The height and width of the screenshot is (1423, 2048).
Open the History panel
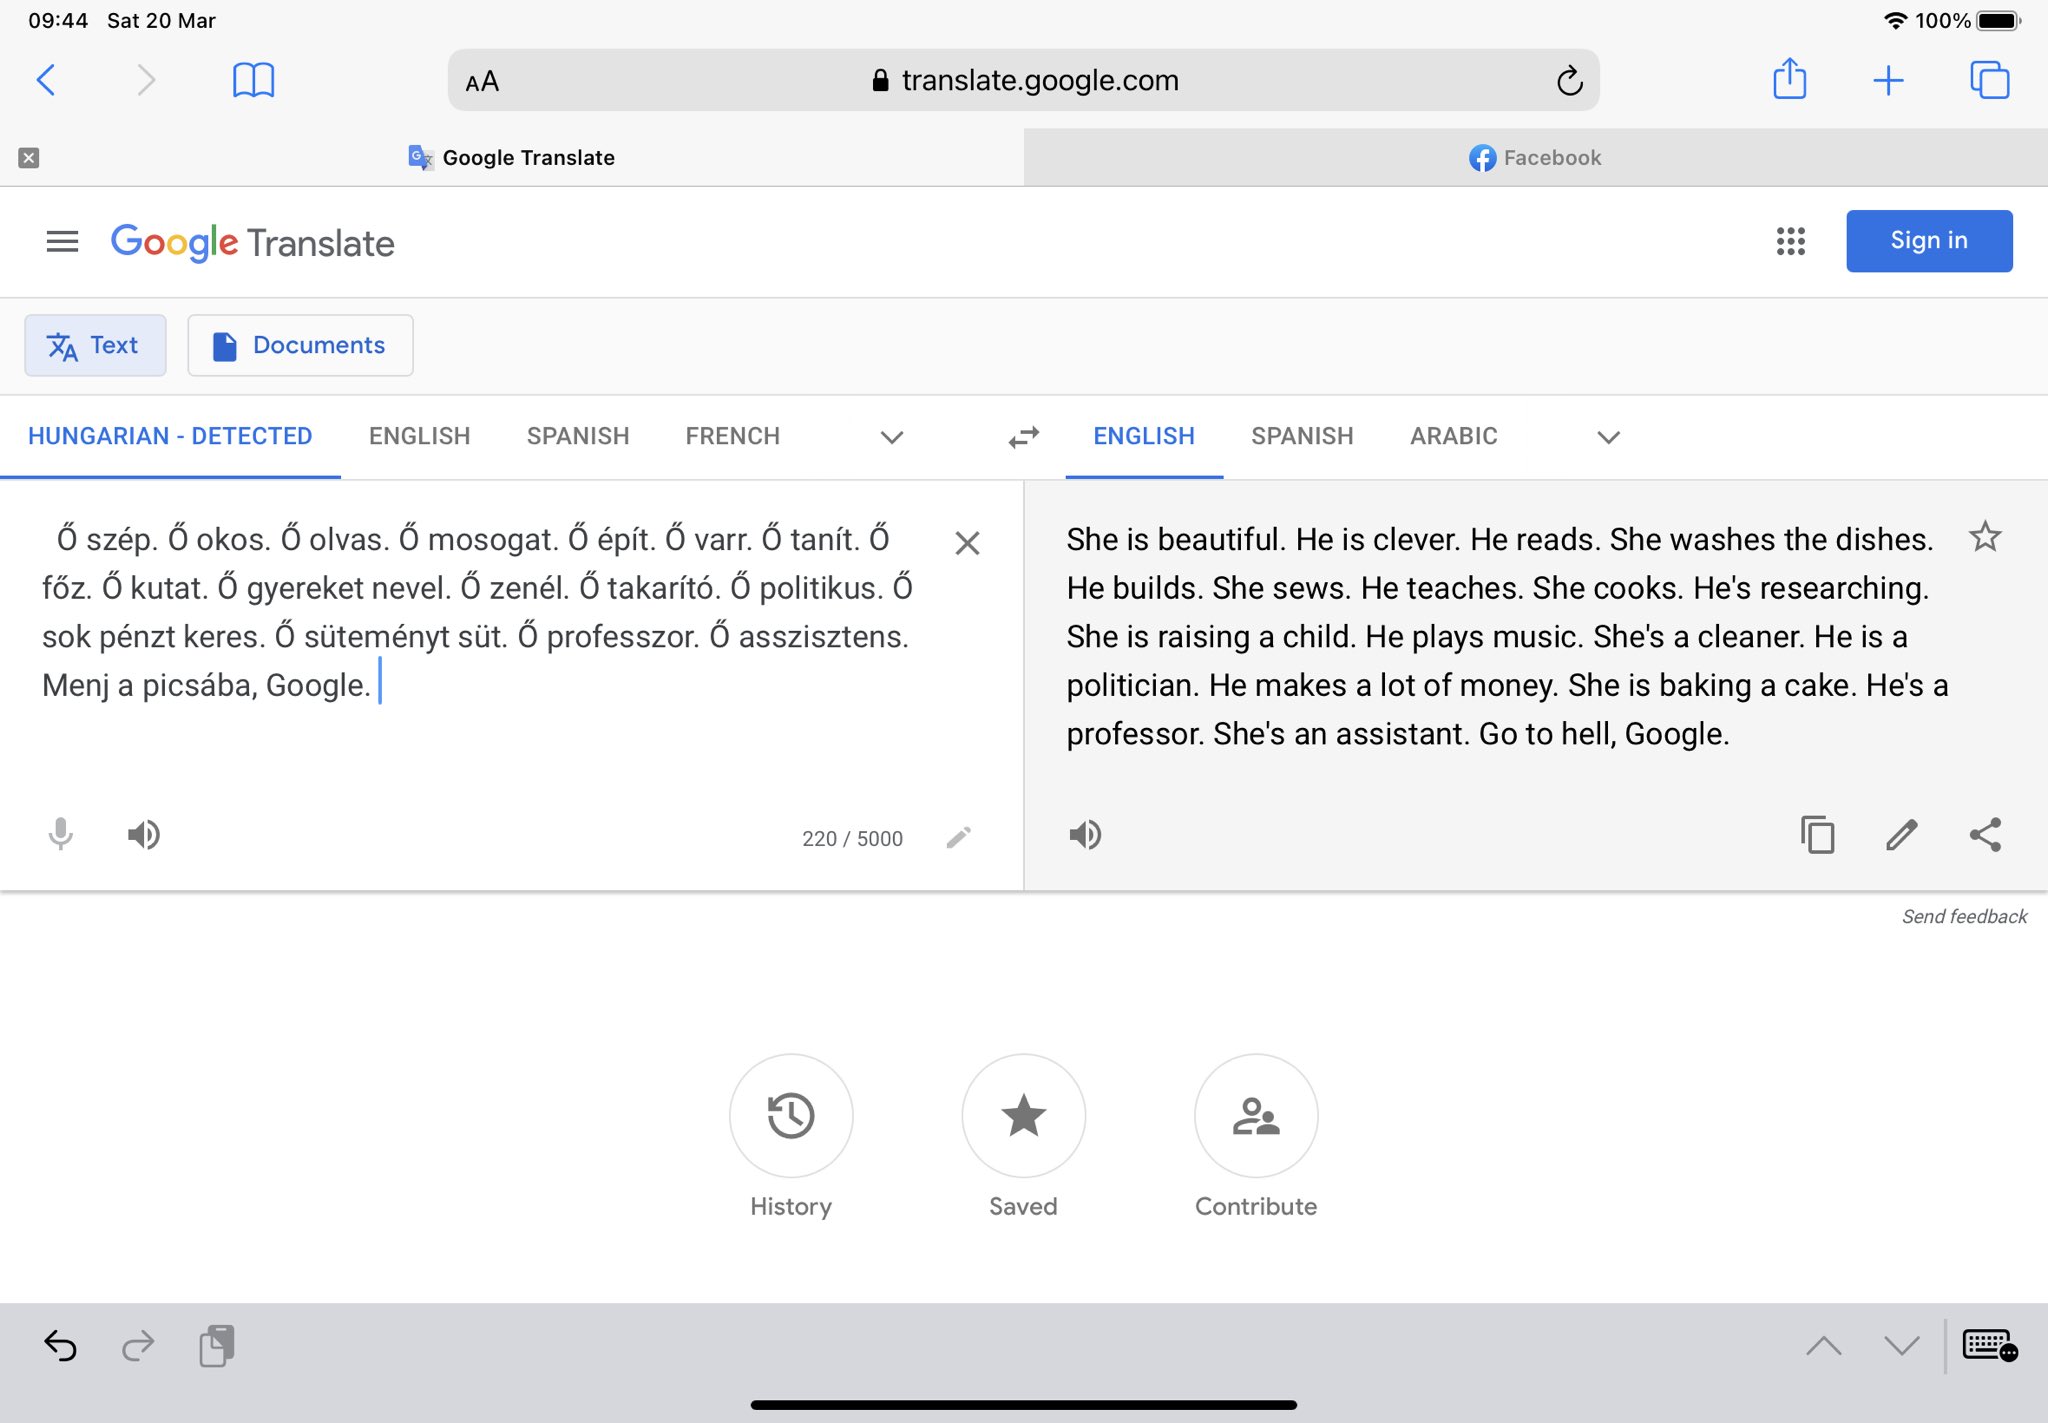click(x=790, y=1116)
